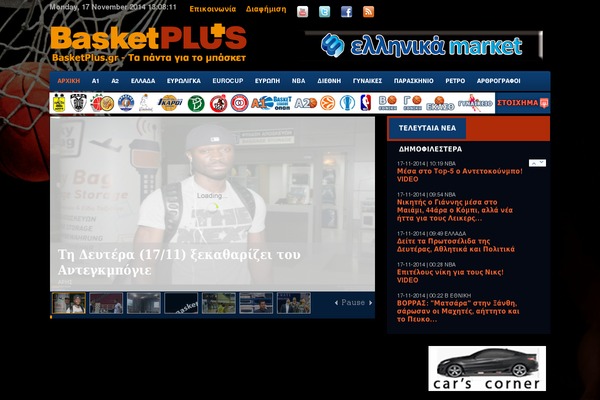Viewport: 600px width, 400px height.
Task: Open the NBA navigation menu item
Action: coord(298,81)
